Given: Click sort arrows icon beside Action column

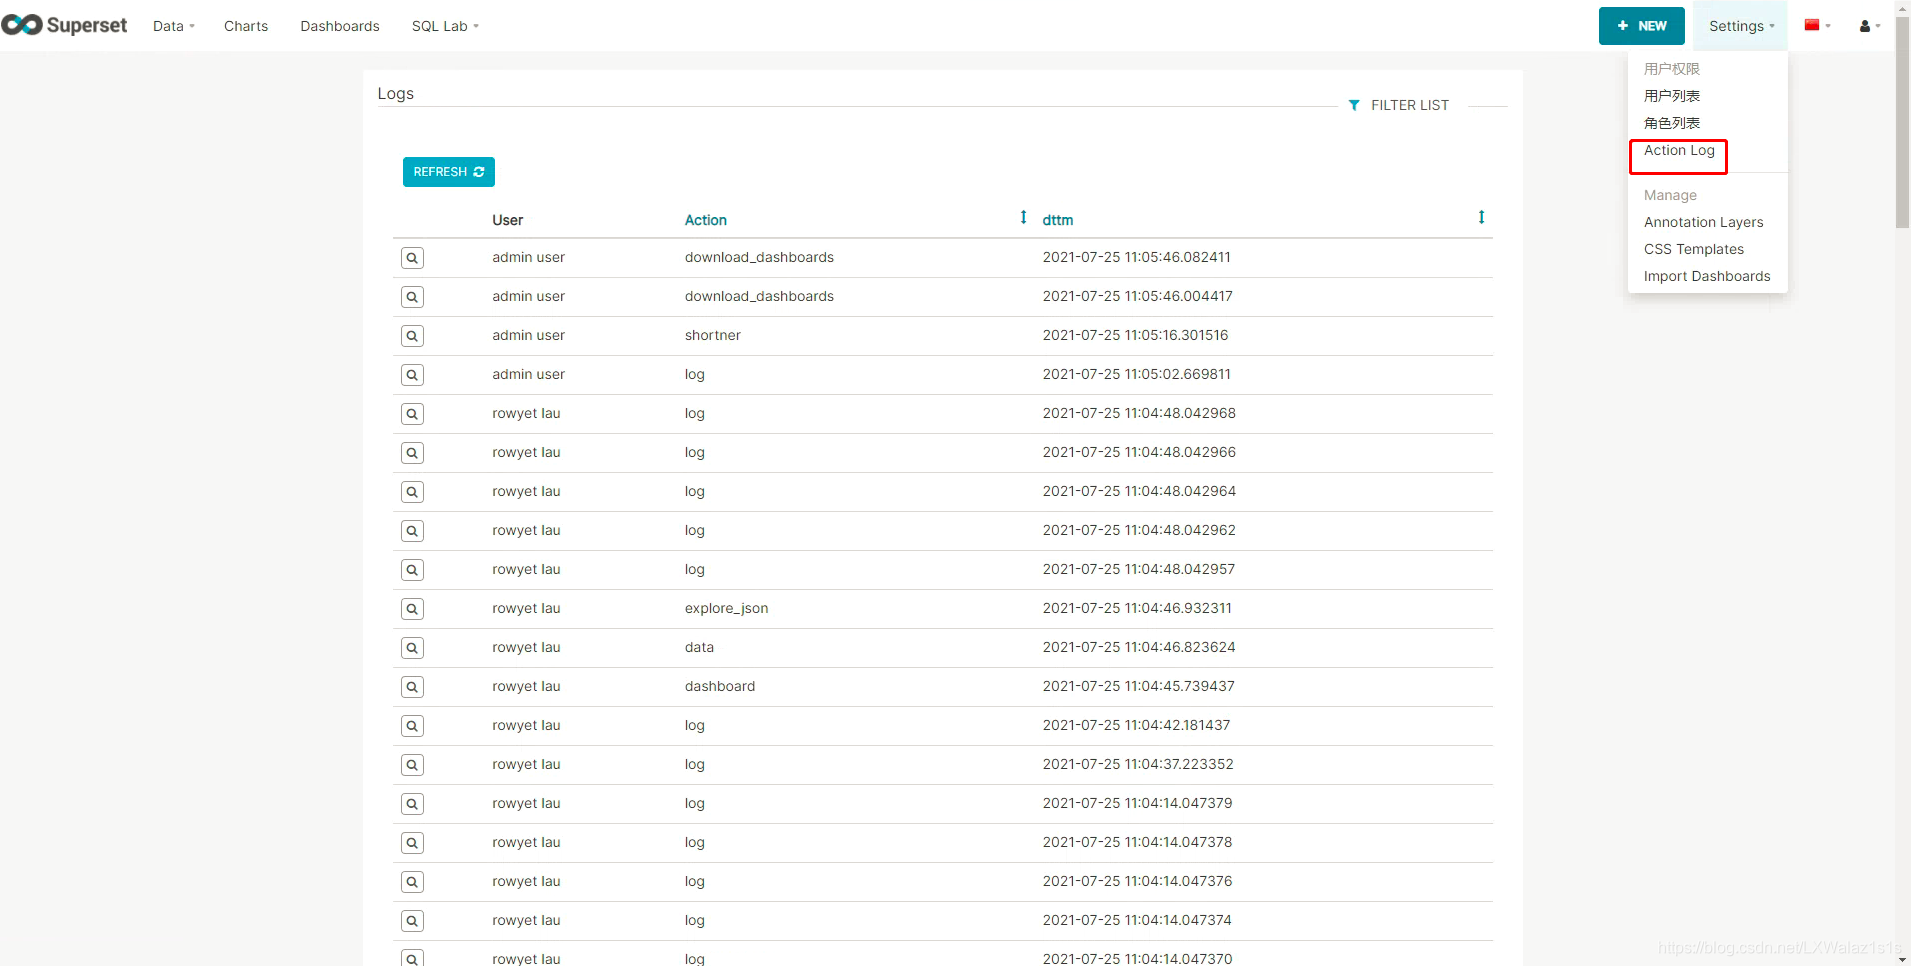Looking at the screenshot, I should 1023,217.
